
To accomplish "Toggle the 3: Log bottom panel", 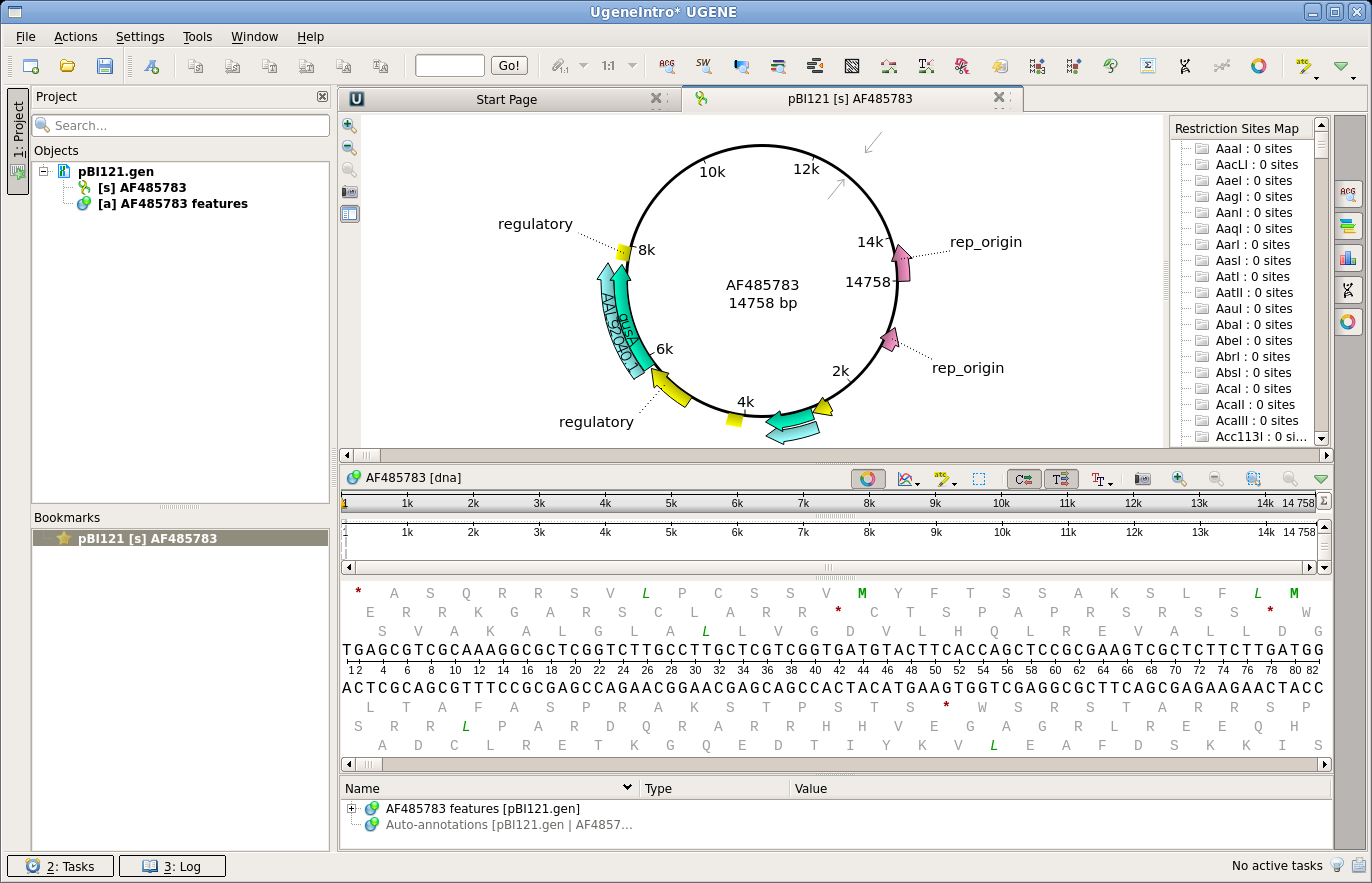I will click(x=172, y=866).
